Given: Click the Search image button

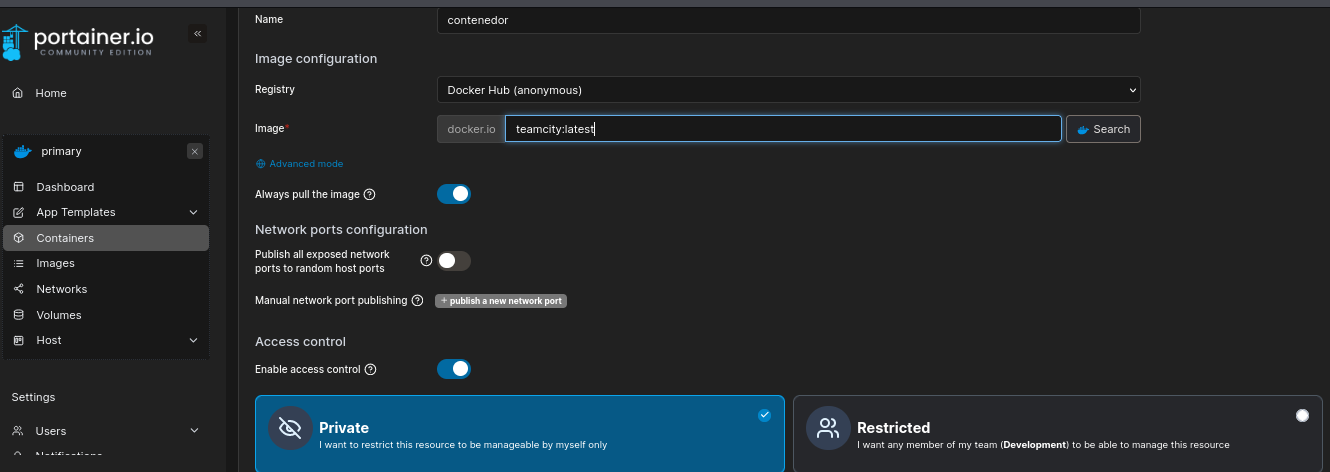Looking at the screenshot, I should (1103, 129).
